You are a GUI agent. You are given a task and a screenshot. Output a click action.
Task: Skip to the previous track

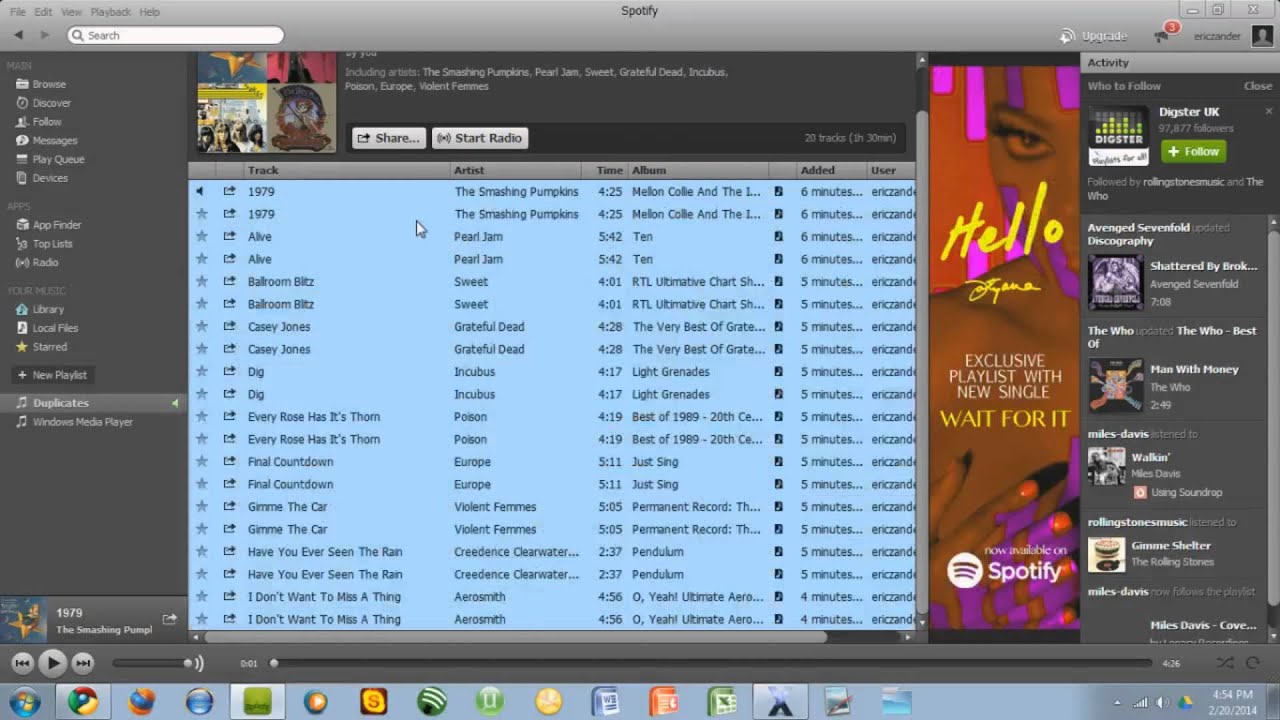[x=23, y=662]
